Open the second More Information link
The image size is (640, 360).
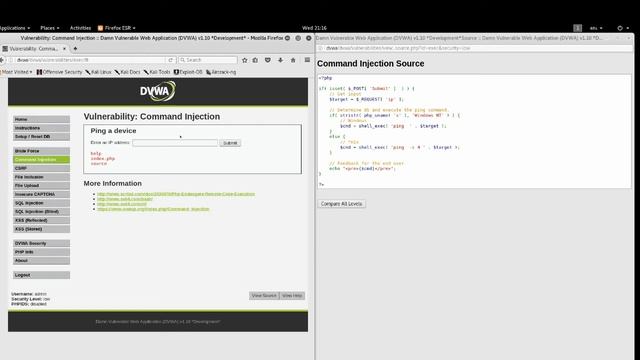point(125,199)
